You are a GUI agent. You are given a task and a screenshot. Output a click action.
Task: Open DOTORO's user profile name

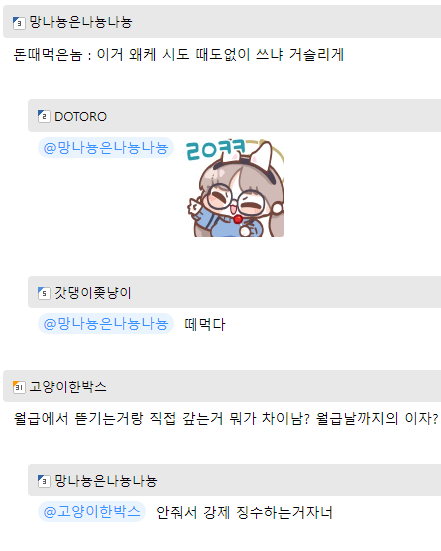(x=80, y=116)
